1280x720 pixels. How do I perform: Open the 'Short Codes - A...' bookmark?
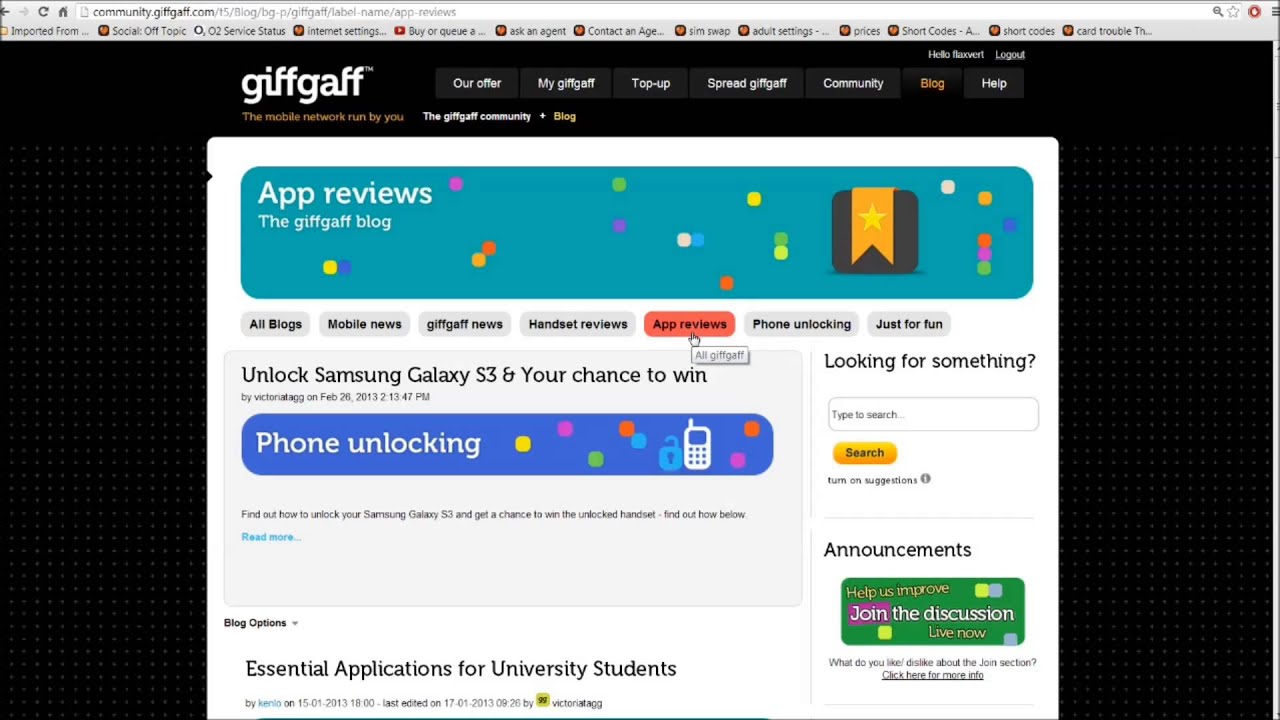coord(934,31)
